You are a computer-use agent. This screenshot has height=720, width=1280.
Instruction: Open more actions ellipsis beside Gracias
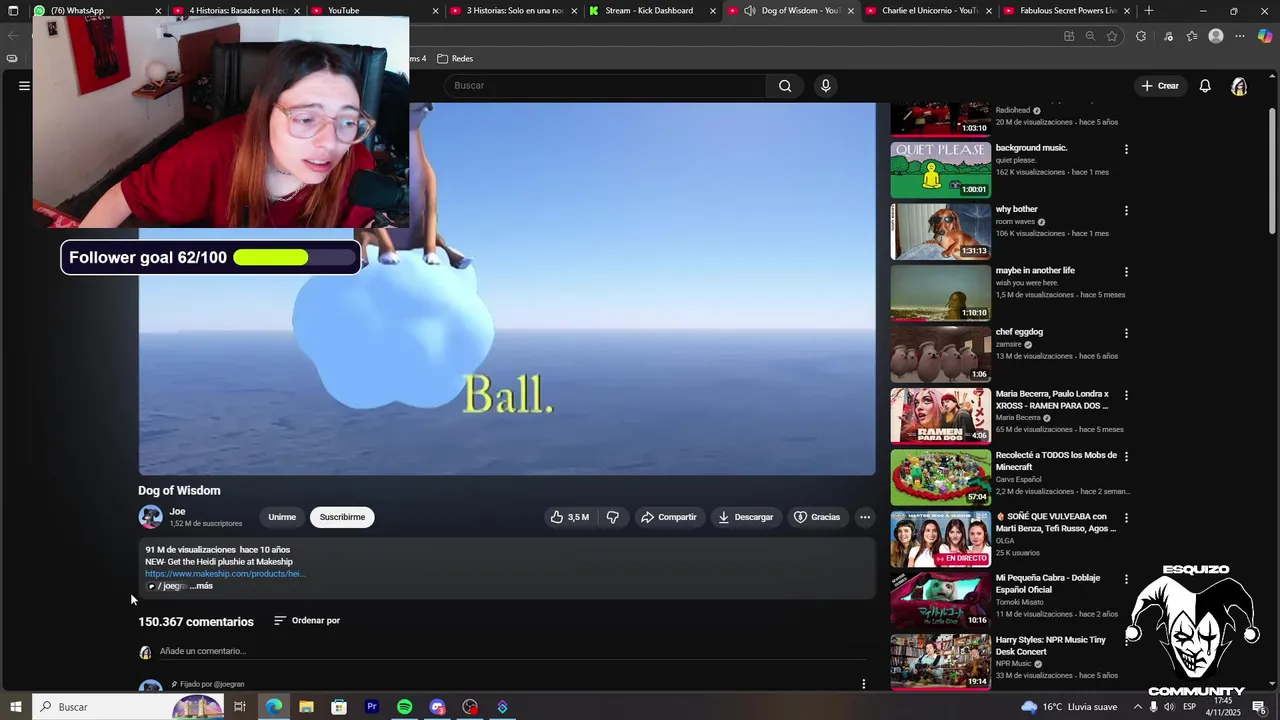[865, 517]
